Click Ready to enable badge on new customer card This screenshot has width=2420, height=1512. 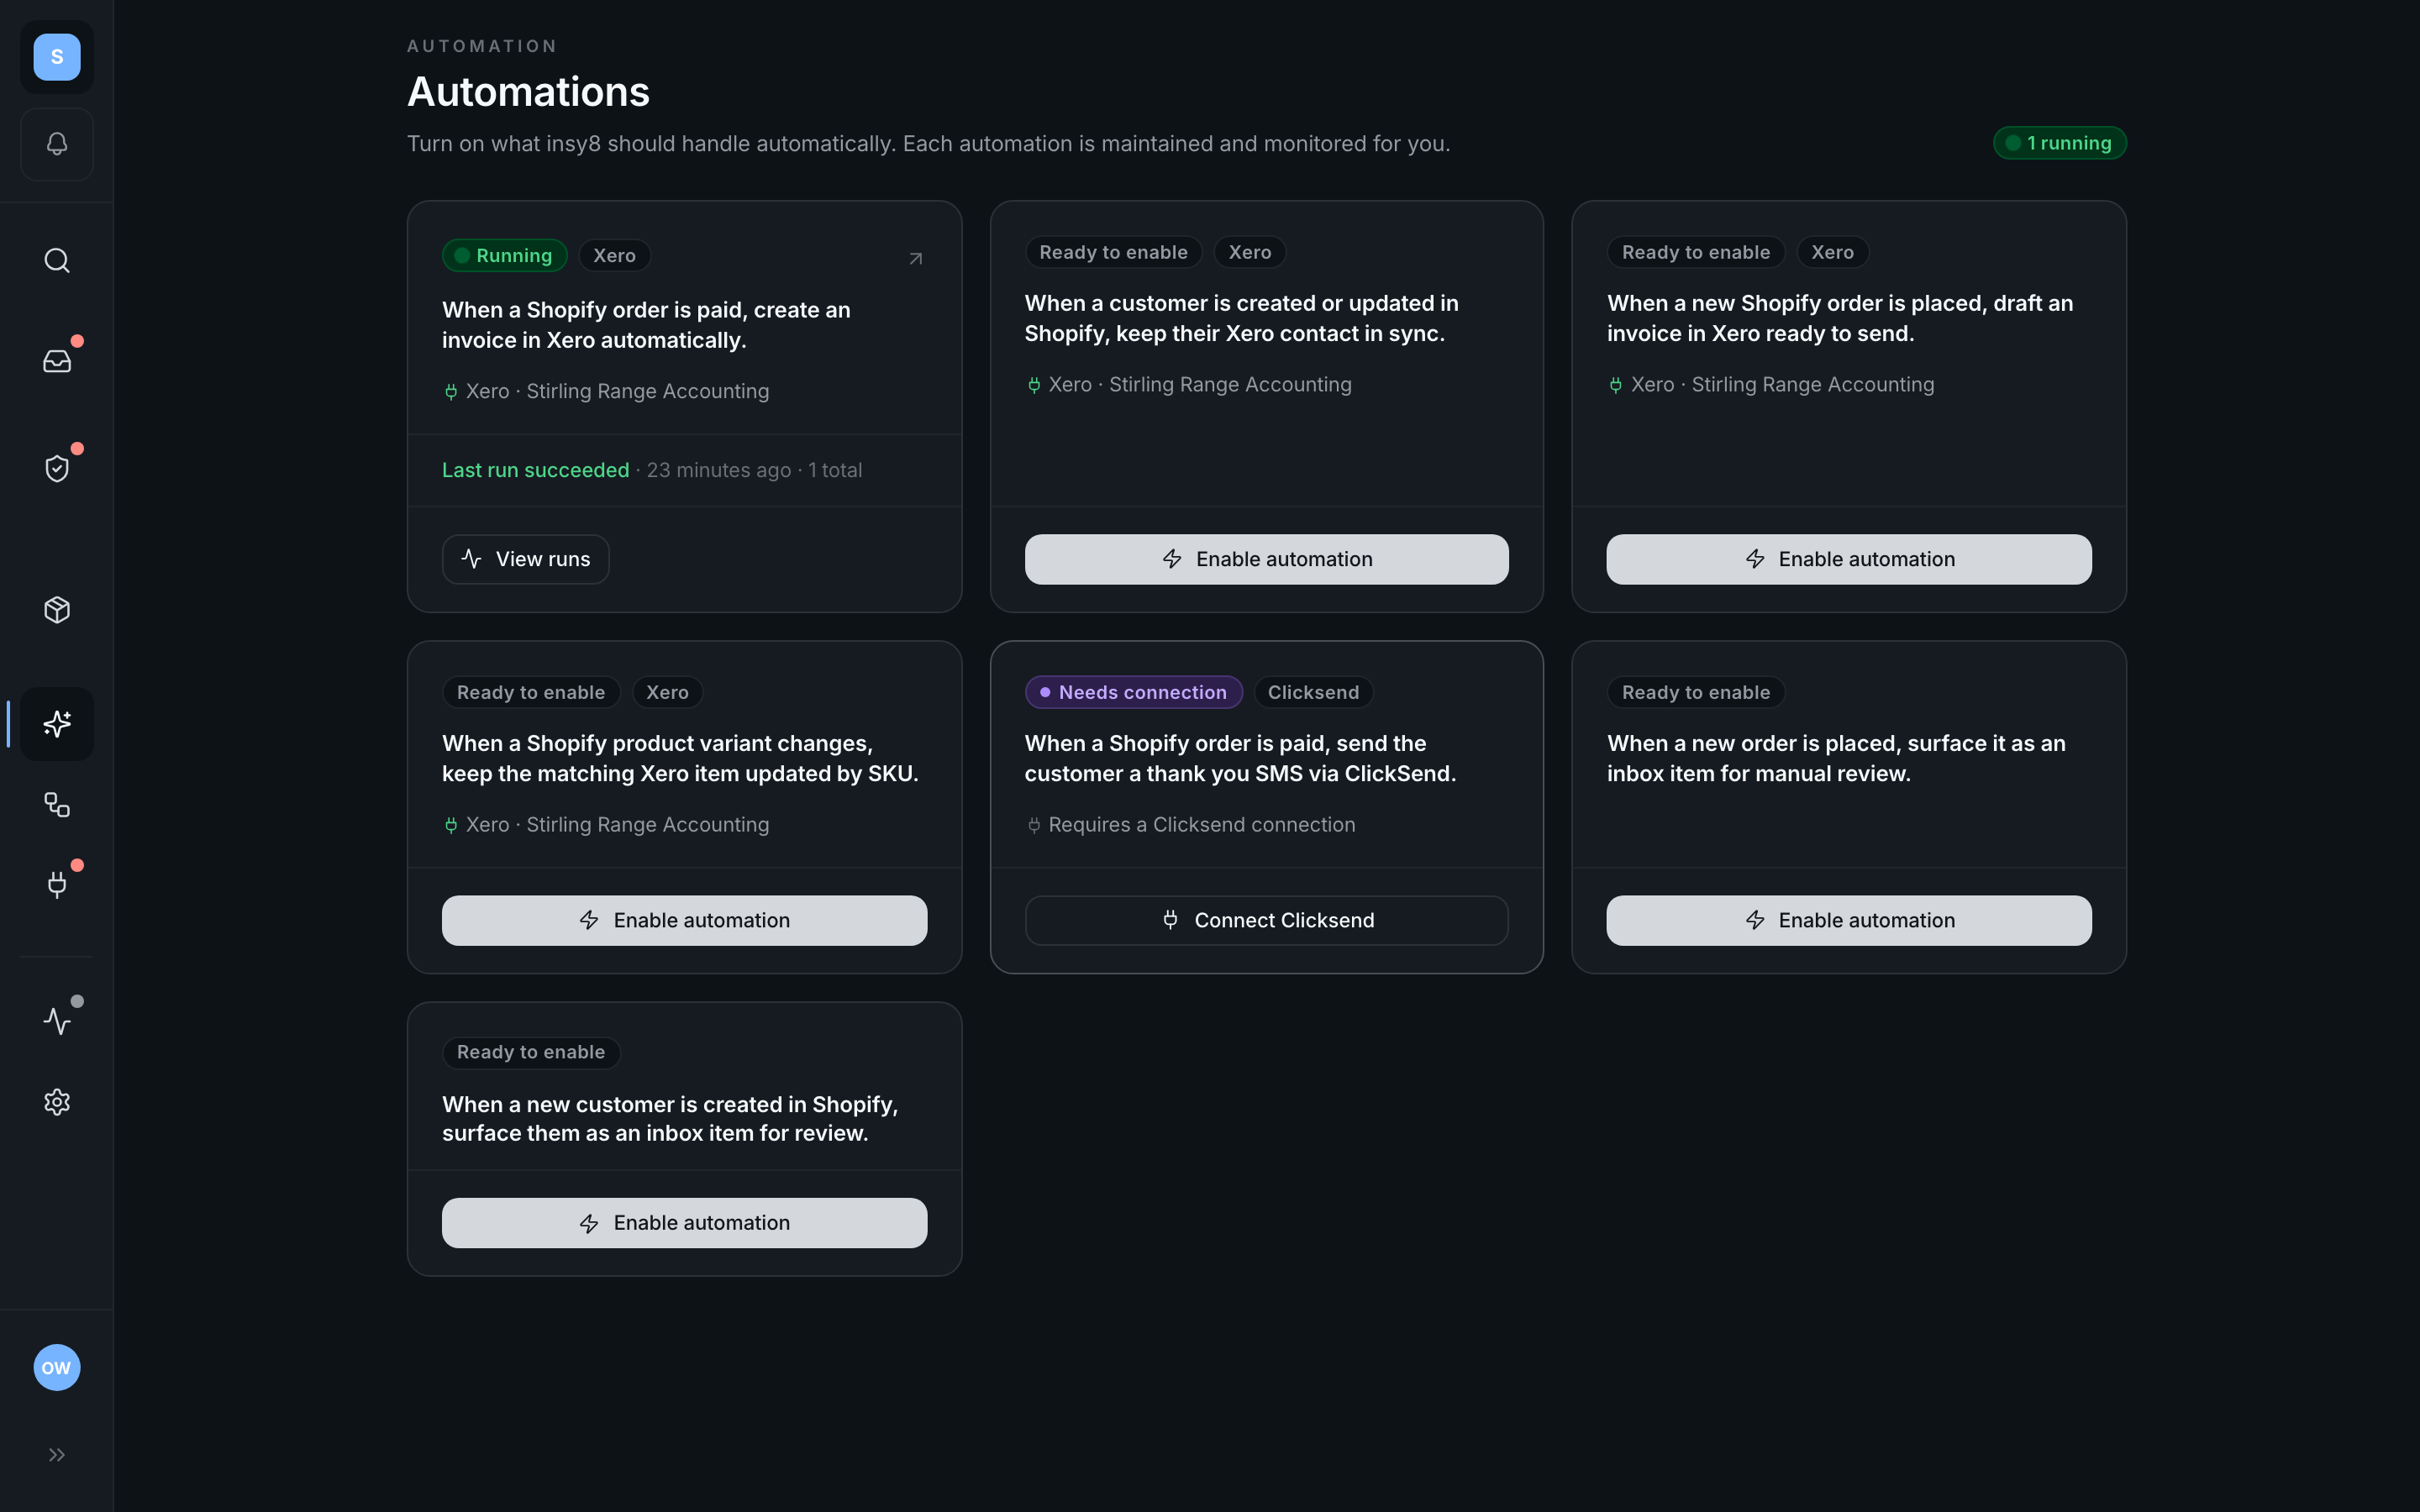[x=530, y=1052]
